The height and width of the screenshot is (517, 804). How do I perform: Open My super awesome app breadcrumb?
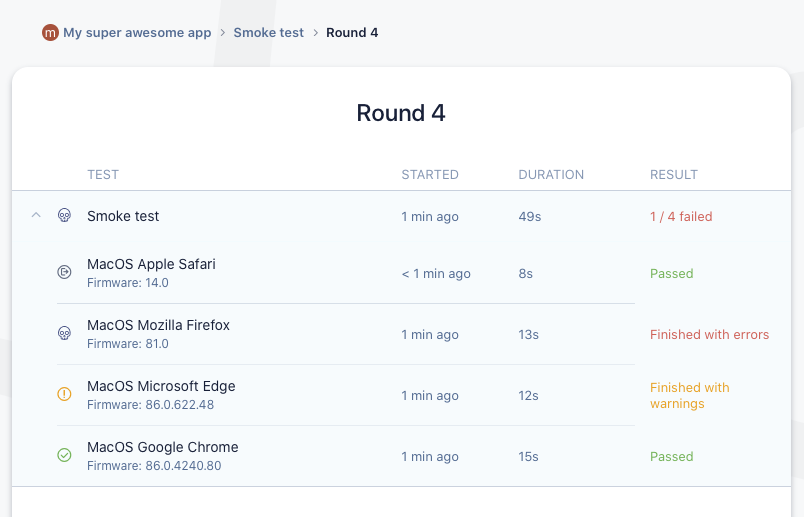click(x=137, y=32)
